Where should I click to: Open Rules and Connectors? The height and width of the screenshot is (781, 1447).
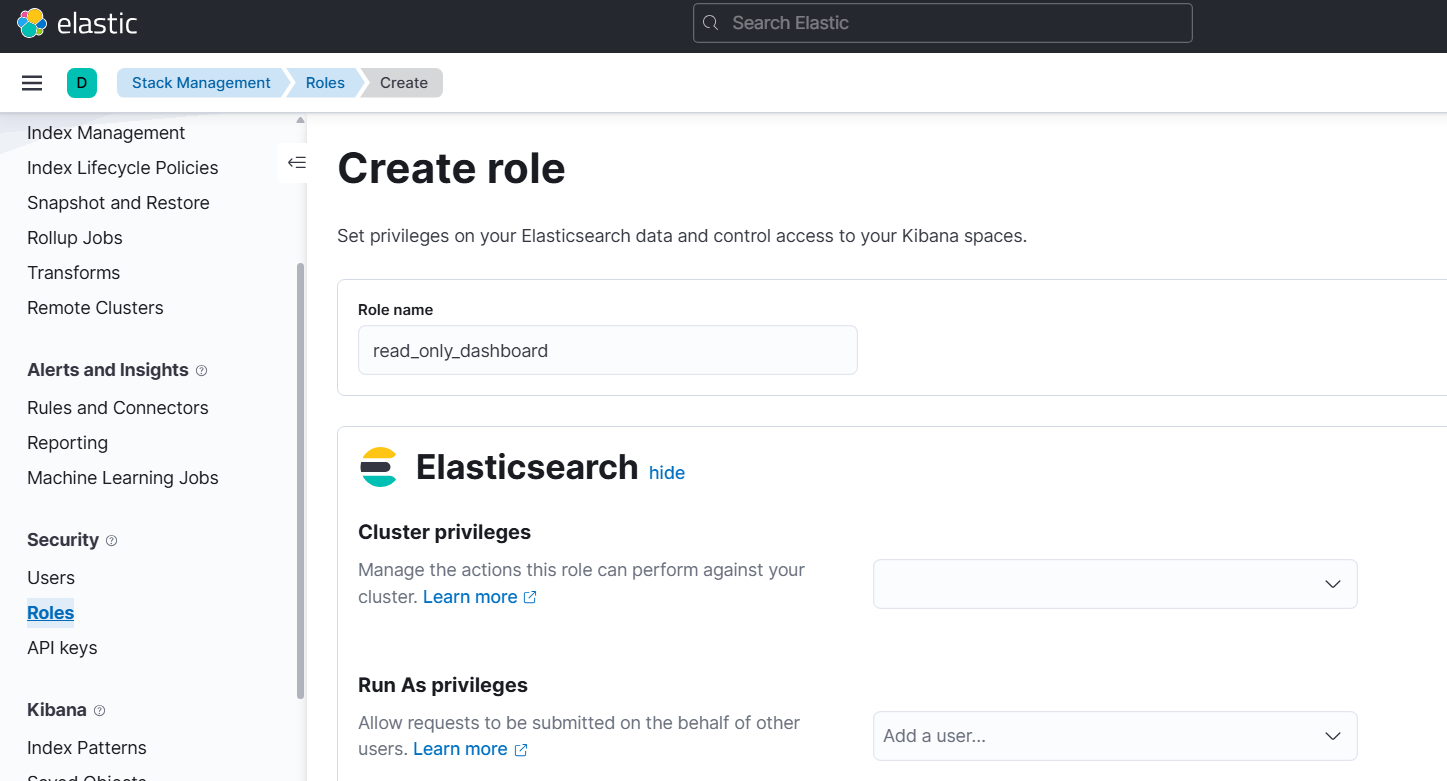click(118, 408)
